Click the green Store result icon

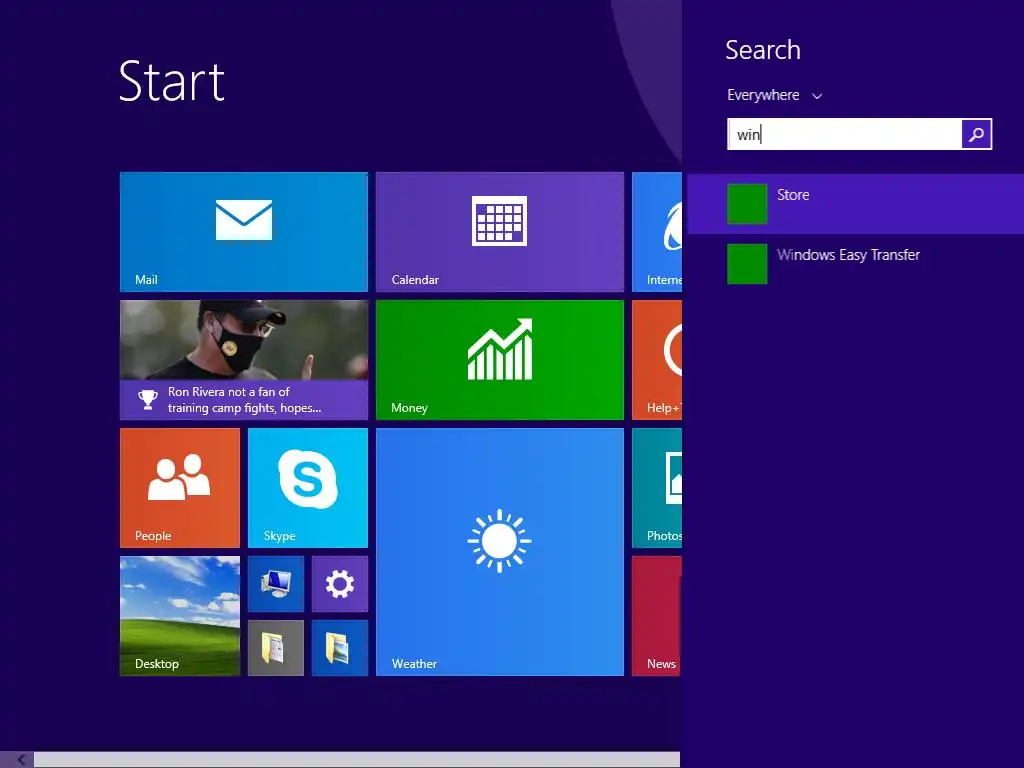[747, 204]
